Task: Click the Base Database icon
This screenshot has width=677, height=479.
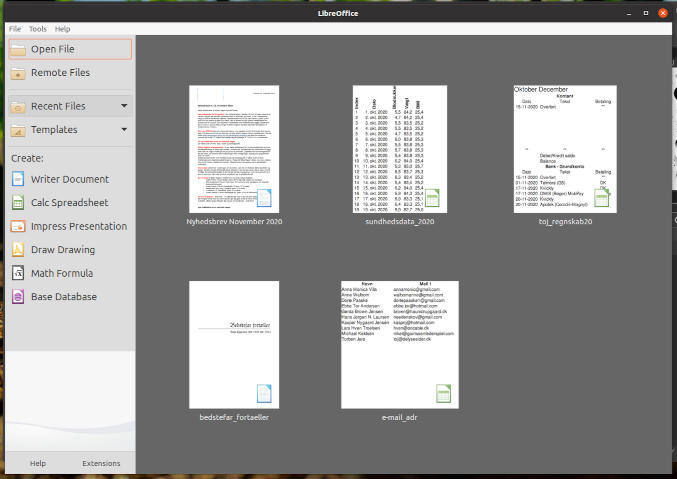Action: [x=18, y=297]
